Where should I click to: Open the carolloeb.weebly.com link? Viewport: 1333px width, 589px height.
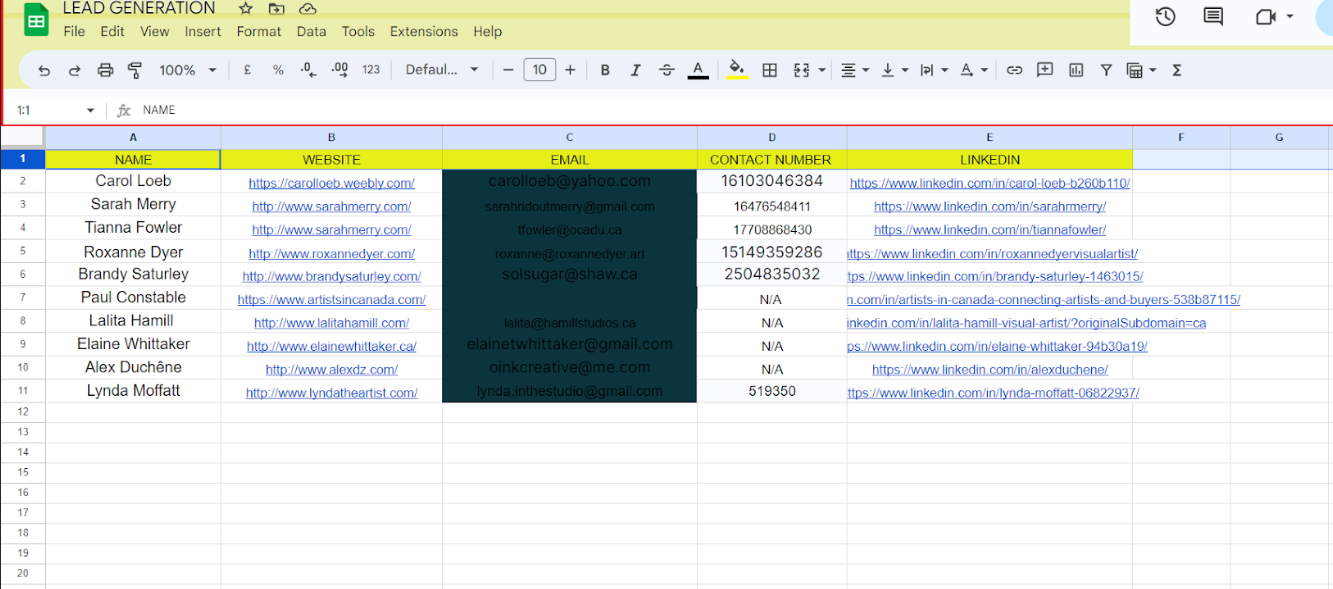pyautogui.click(x=331, y=183)
